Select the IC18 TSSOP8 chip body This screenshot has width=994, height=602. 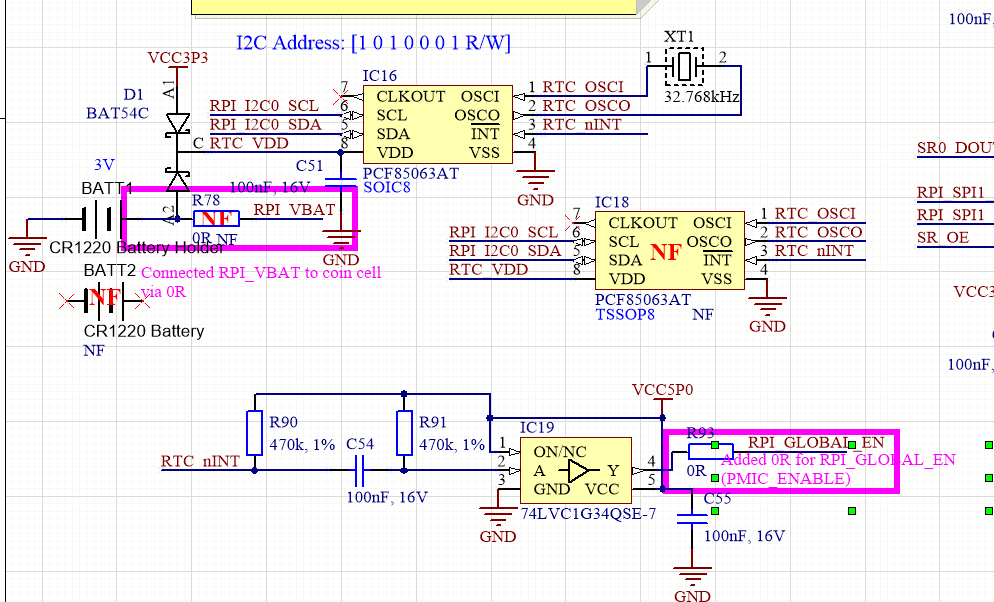pos(669,251)
